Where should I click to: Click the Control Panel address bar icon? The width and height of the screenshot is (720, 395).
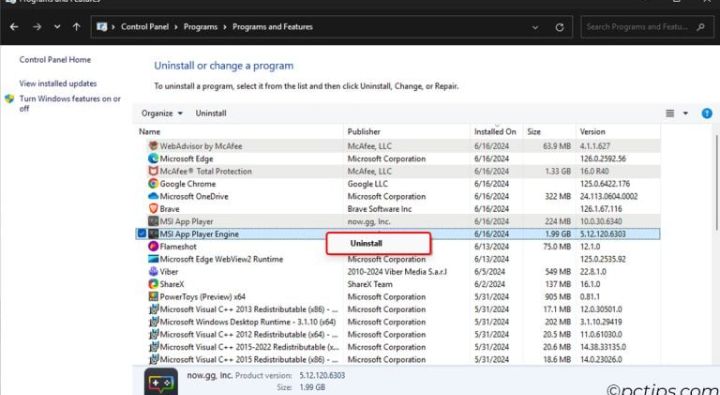102,27
